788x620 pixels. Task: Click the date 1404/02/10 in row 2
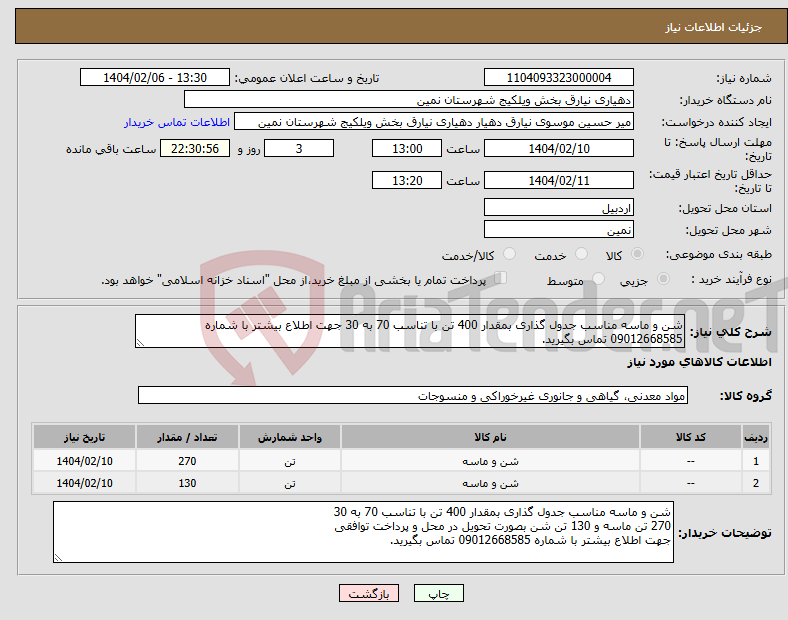tap(84, 483)
